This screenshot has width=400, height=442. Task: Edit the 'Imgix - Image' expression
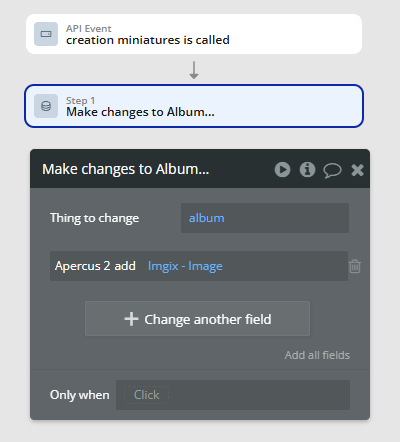tap(185, 266)
